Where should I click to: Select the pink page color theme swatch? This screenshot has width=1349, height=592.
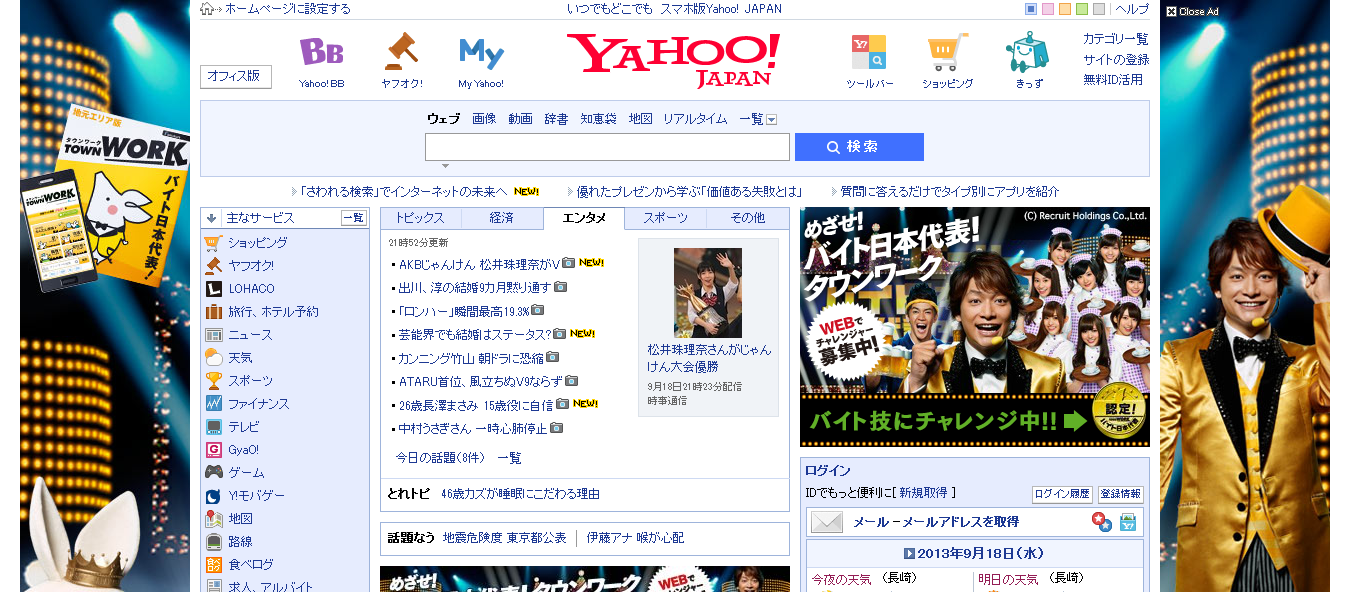pos(1048,9)
